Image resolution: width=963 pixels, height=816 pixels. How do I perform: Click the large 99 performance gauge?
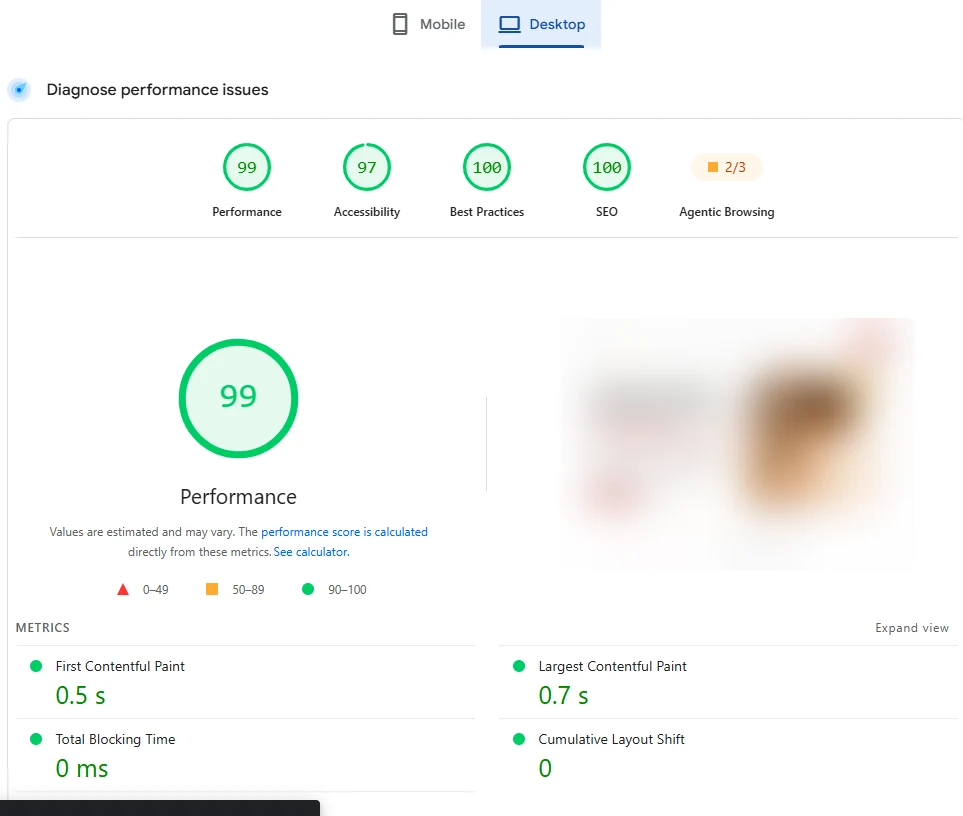pos(238,398)
